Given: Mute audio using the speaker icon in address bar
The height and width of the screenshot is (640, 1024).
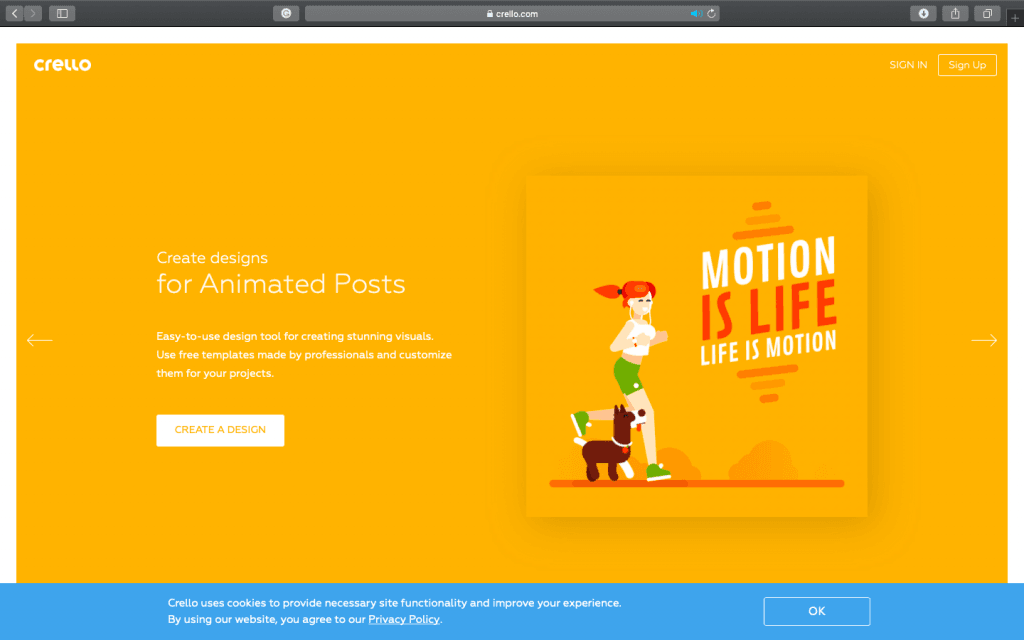Looking at the screenshot, I should pos(696,13).
